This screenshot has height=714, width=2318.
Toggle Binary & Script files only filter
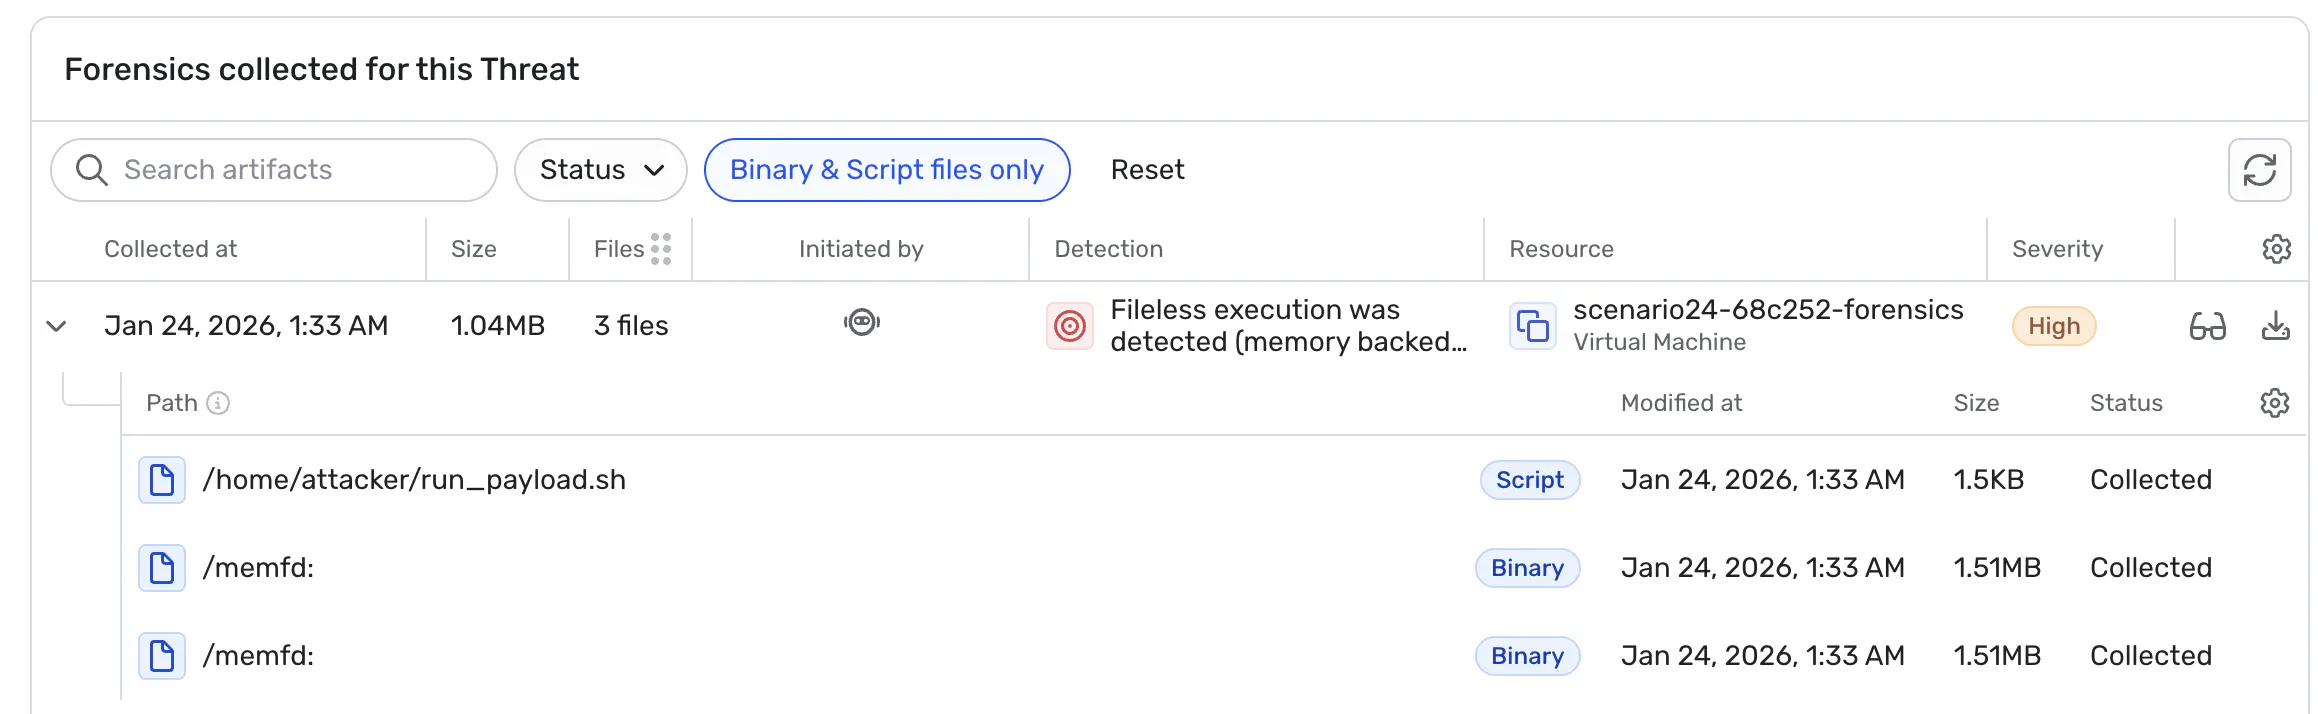[x=886, y=170]
